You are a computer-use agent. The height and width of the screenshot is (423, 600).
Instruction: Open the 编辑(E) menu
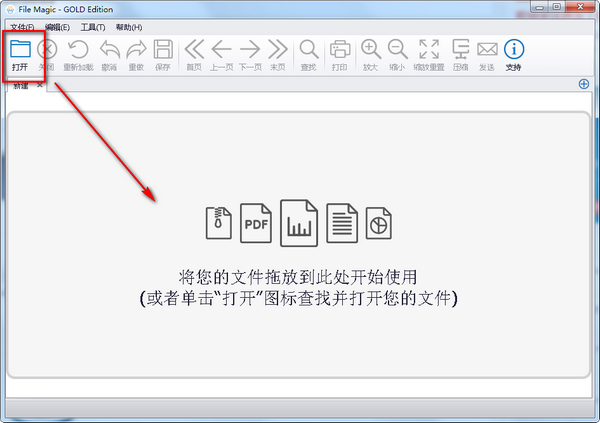(x=57, y=27)
